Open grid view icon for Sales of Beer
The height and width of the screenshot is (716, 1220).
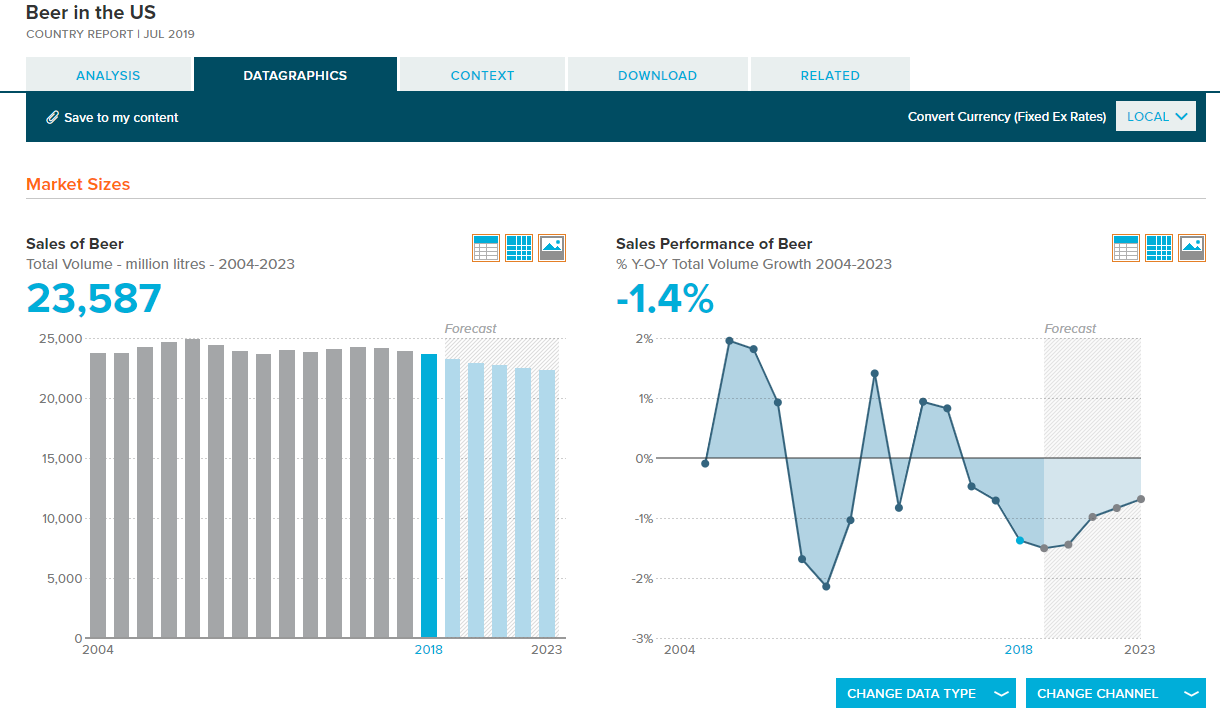tap(519, 248)
